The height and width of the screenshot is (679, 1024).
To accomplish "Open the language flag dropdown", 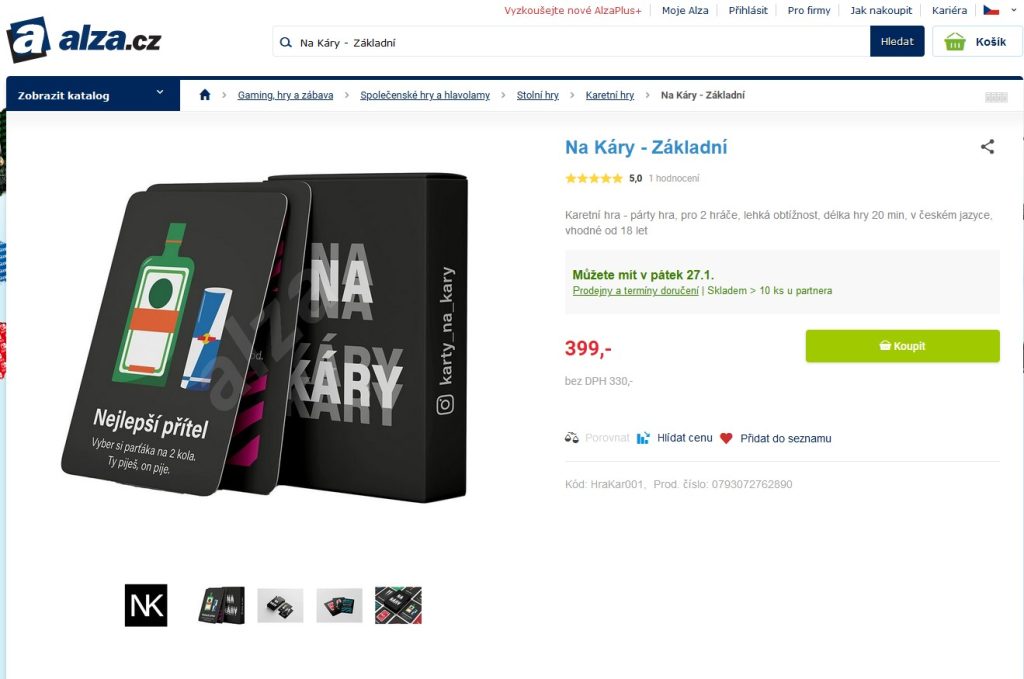I will click(x=1000, y=10).
